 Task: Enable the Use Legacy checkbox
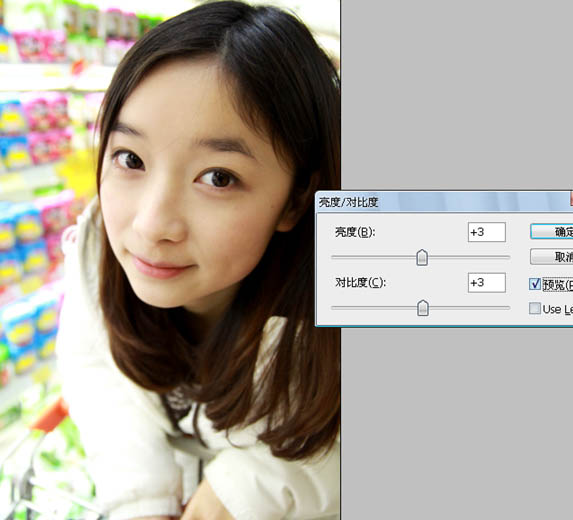pos(535,308)
